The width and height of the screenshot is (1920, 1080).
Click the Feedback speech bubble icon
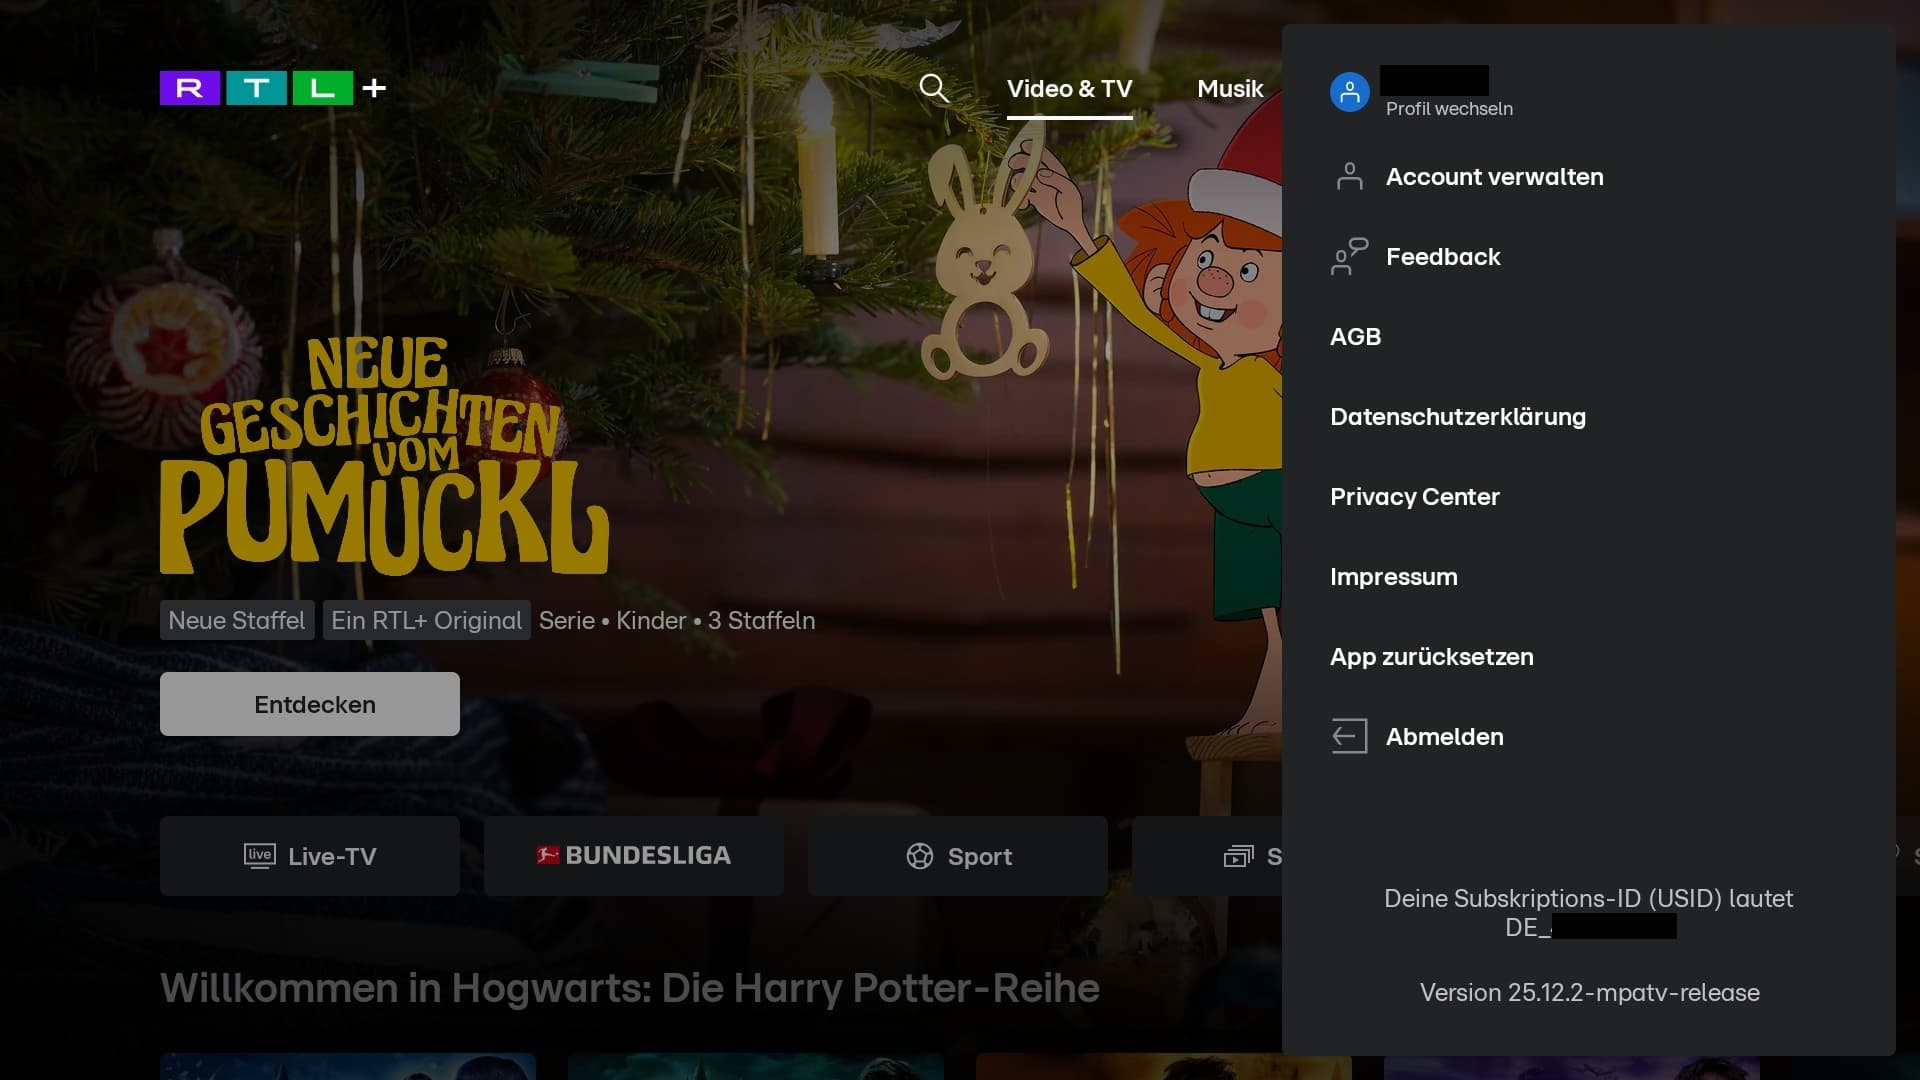(x=1349, y=257)
